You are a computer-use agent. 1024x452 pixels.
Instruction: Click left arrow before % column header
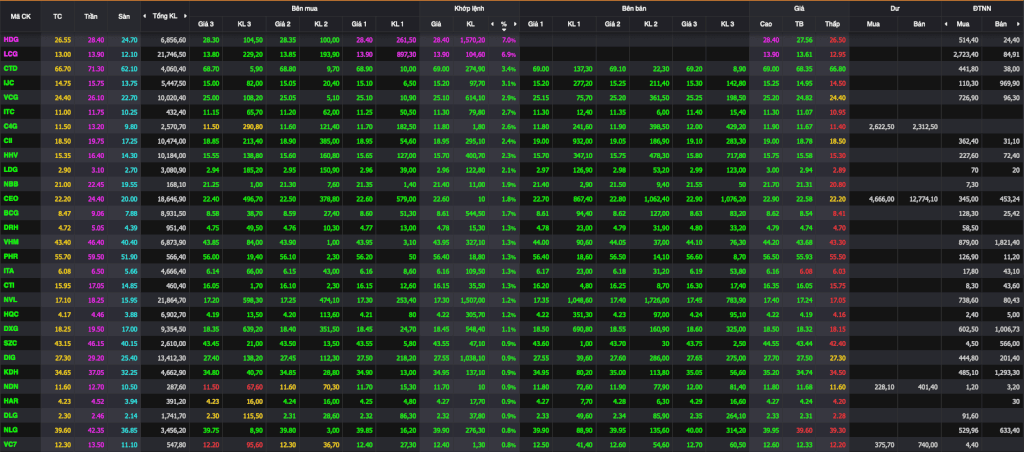(x=492, y=24)
